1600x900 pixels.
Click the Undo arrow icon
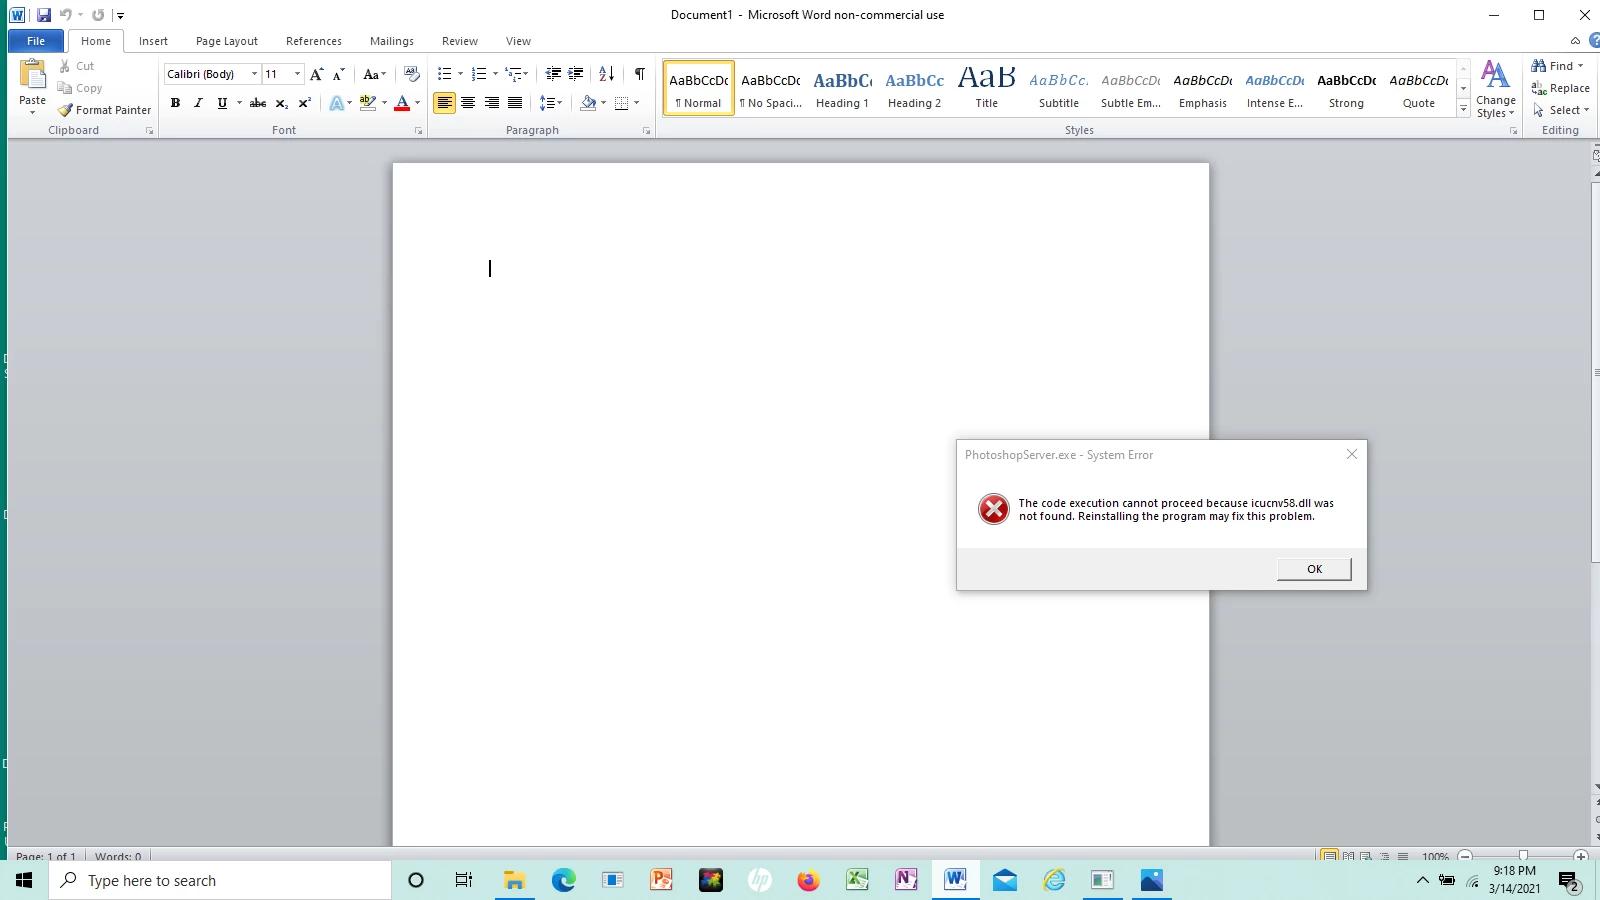(x=66, y=15)
